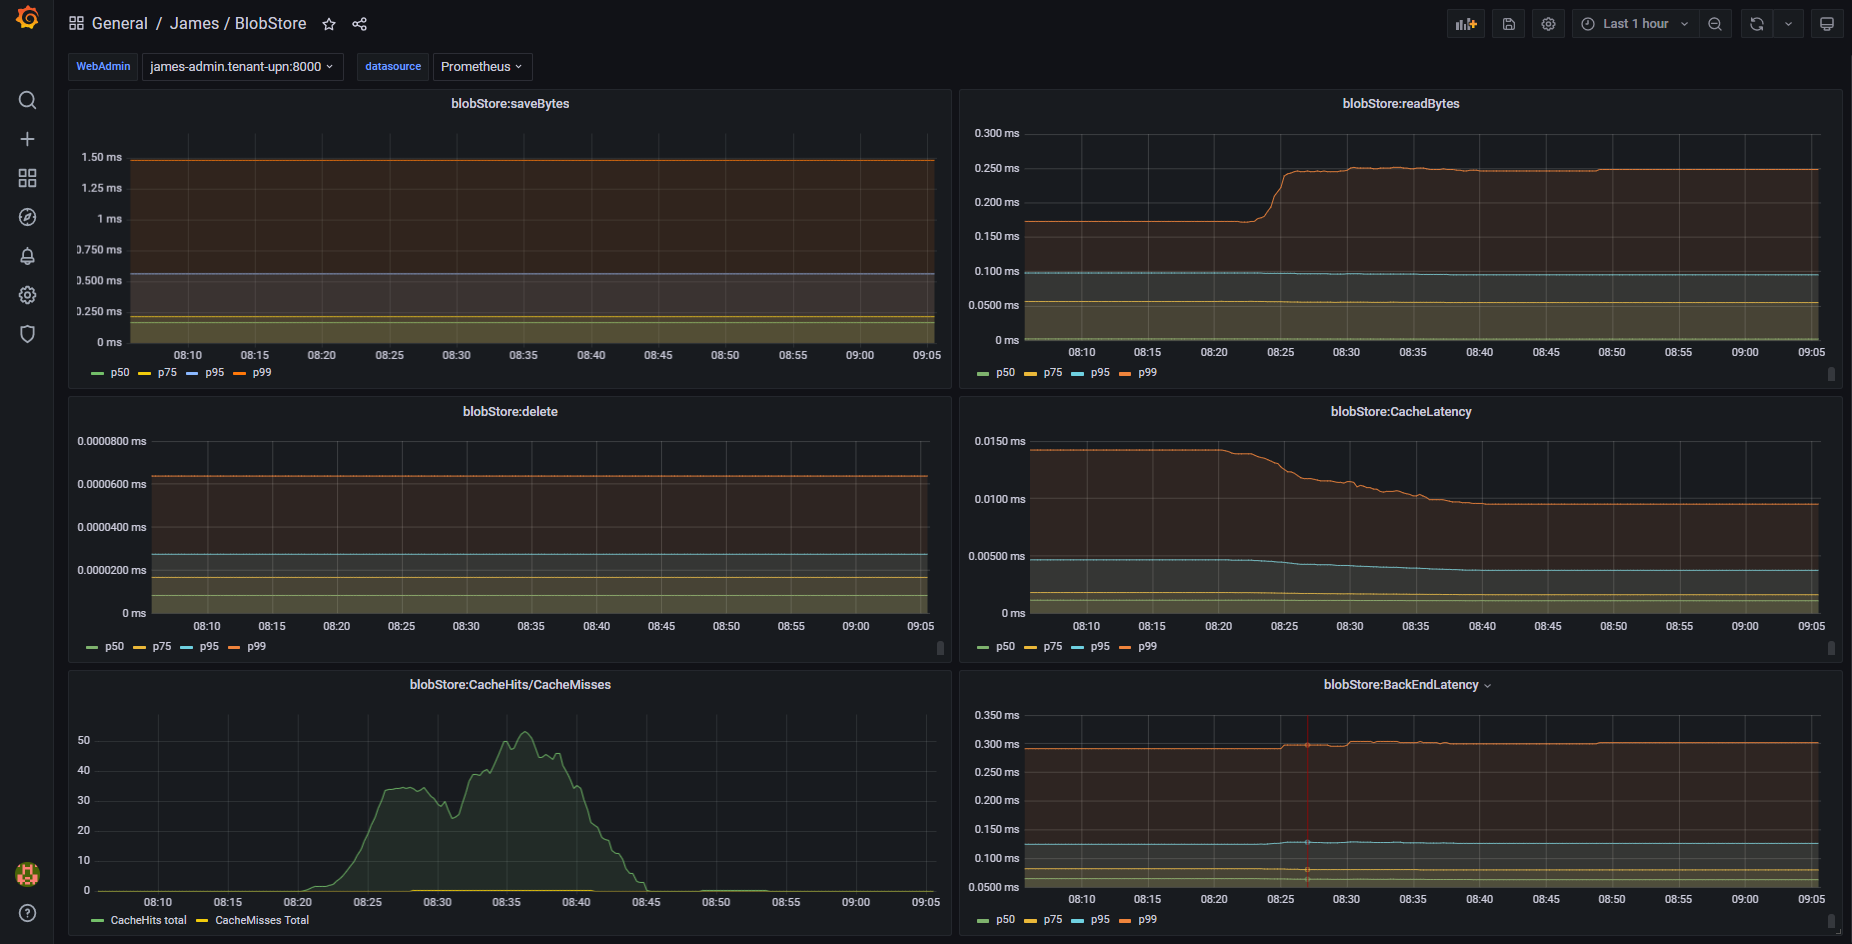
Task: Star the BlobStore dashboard as favorite
Action: pos(329,24)
